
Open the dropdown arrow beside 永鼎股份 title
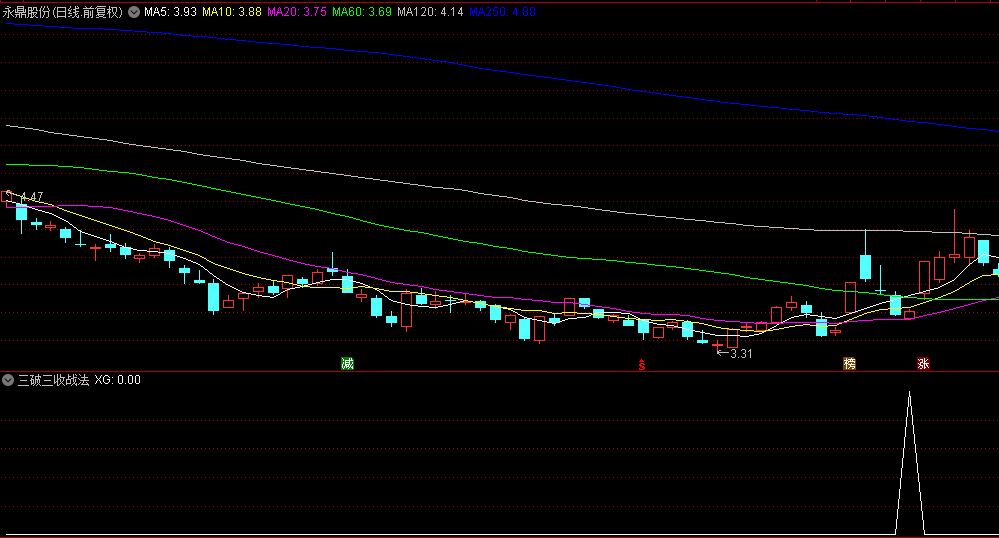point(134,12)
